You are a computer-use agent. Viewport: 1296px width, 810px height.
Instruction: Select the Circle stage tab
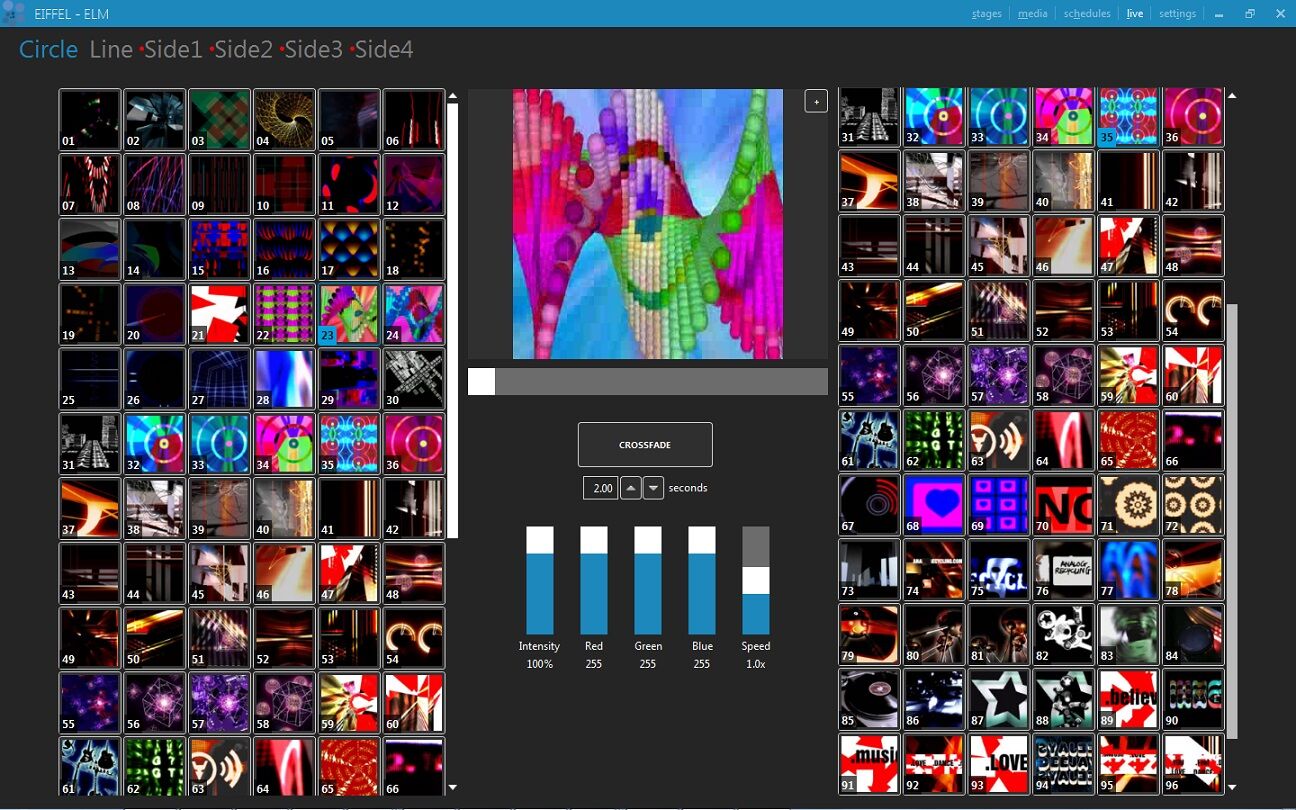48,49
